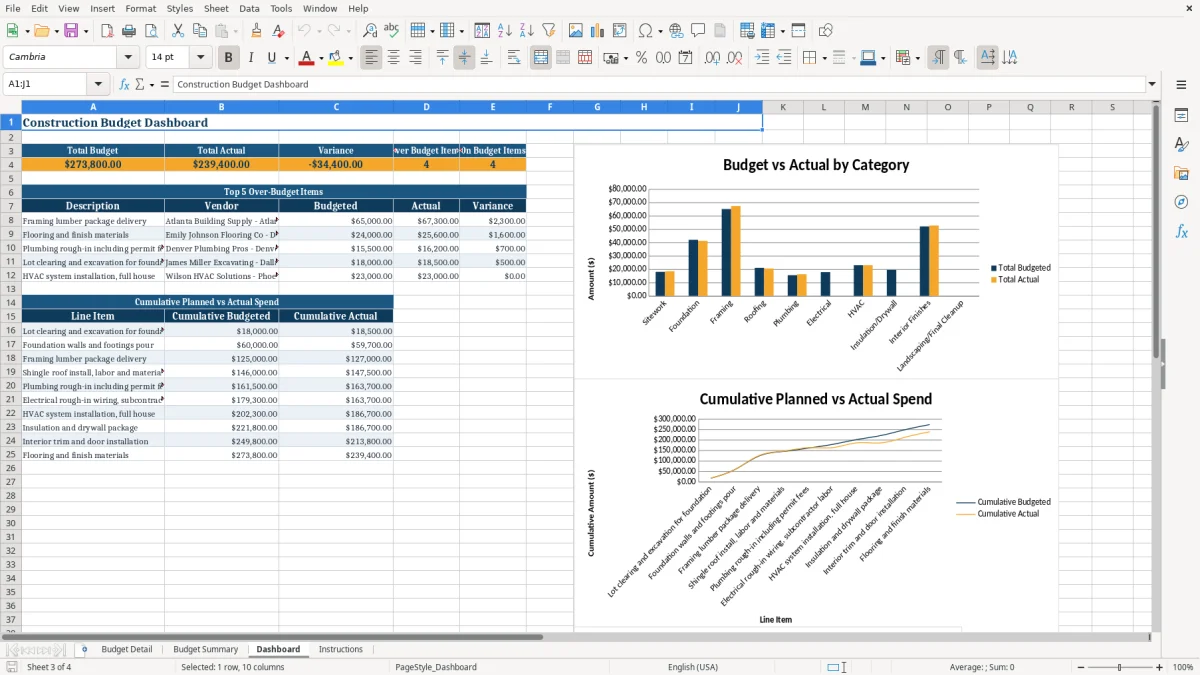Click Increase Indent icon
The width and height of the screenshot is (1200, 675).
click(x=762, y=58)
